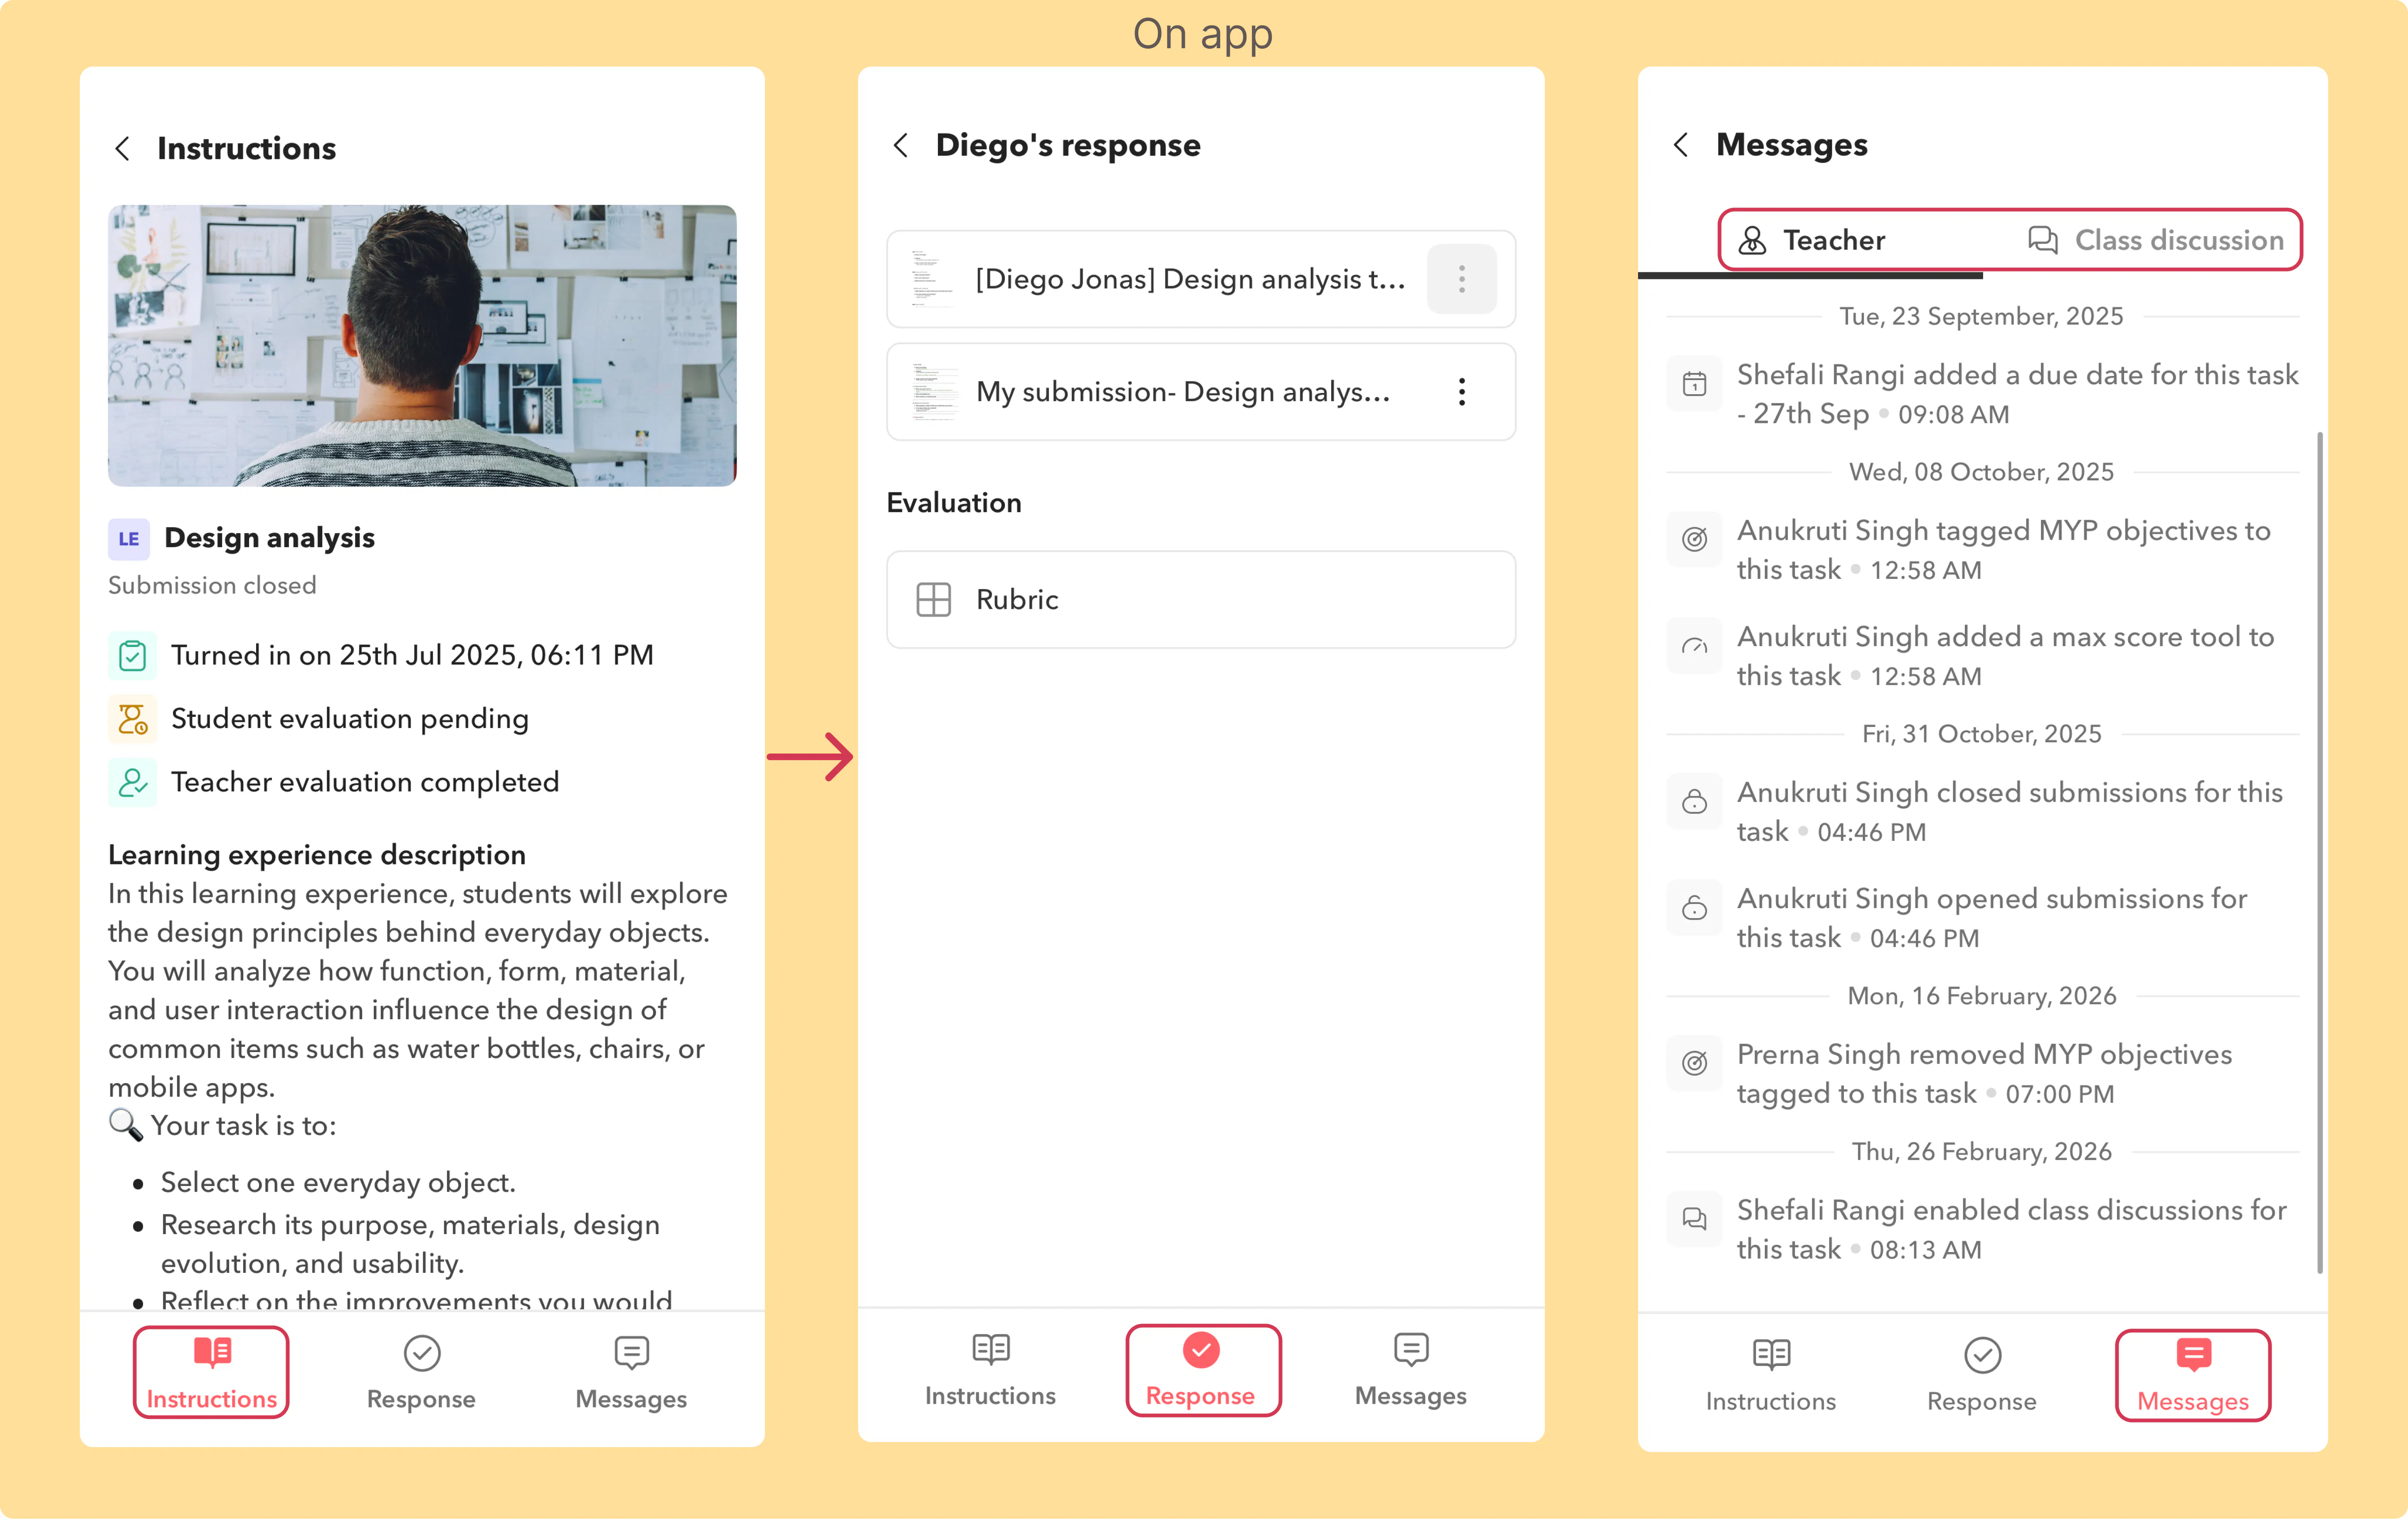Viewport: 2408px width, 1519px height.
Task: Switch to the Teacher messages tab
Action: [x=1812, y=241]
